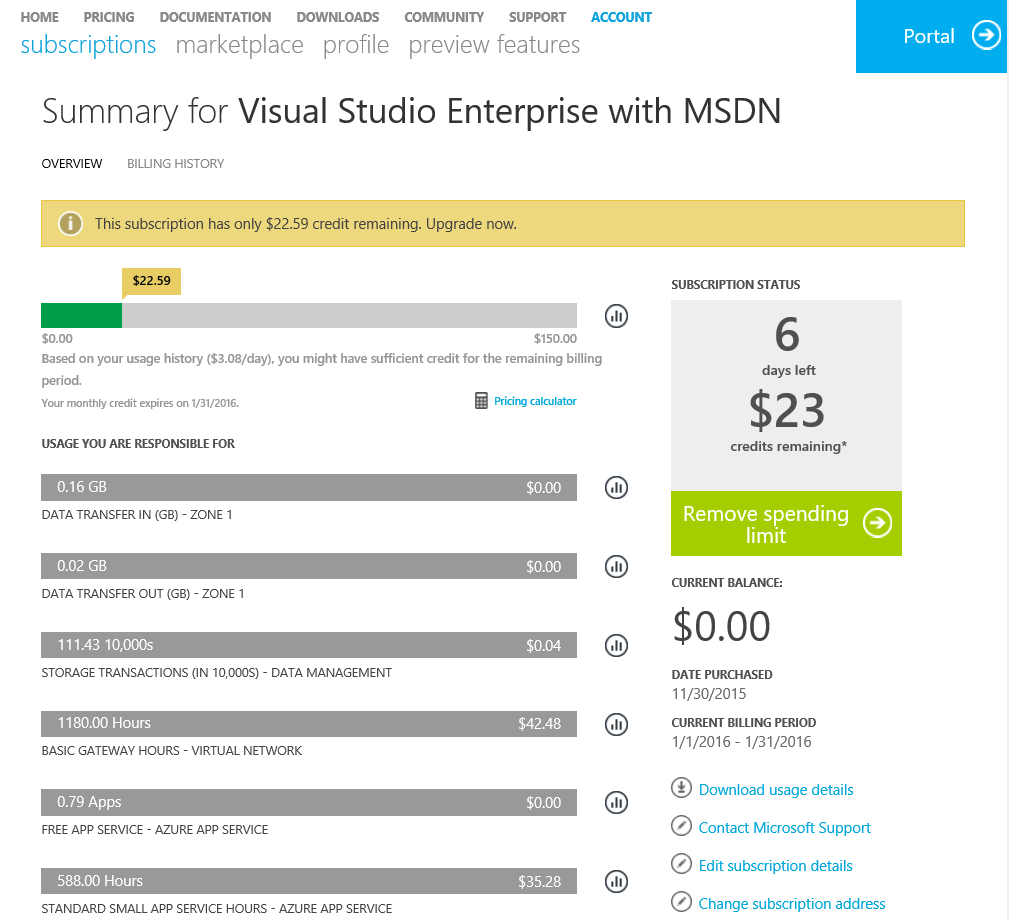This screenshot has height=921, width=1009.
Task: Select the ACCOUNT menu item
Action: coord(622,17)
